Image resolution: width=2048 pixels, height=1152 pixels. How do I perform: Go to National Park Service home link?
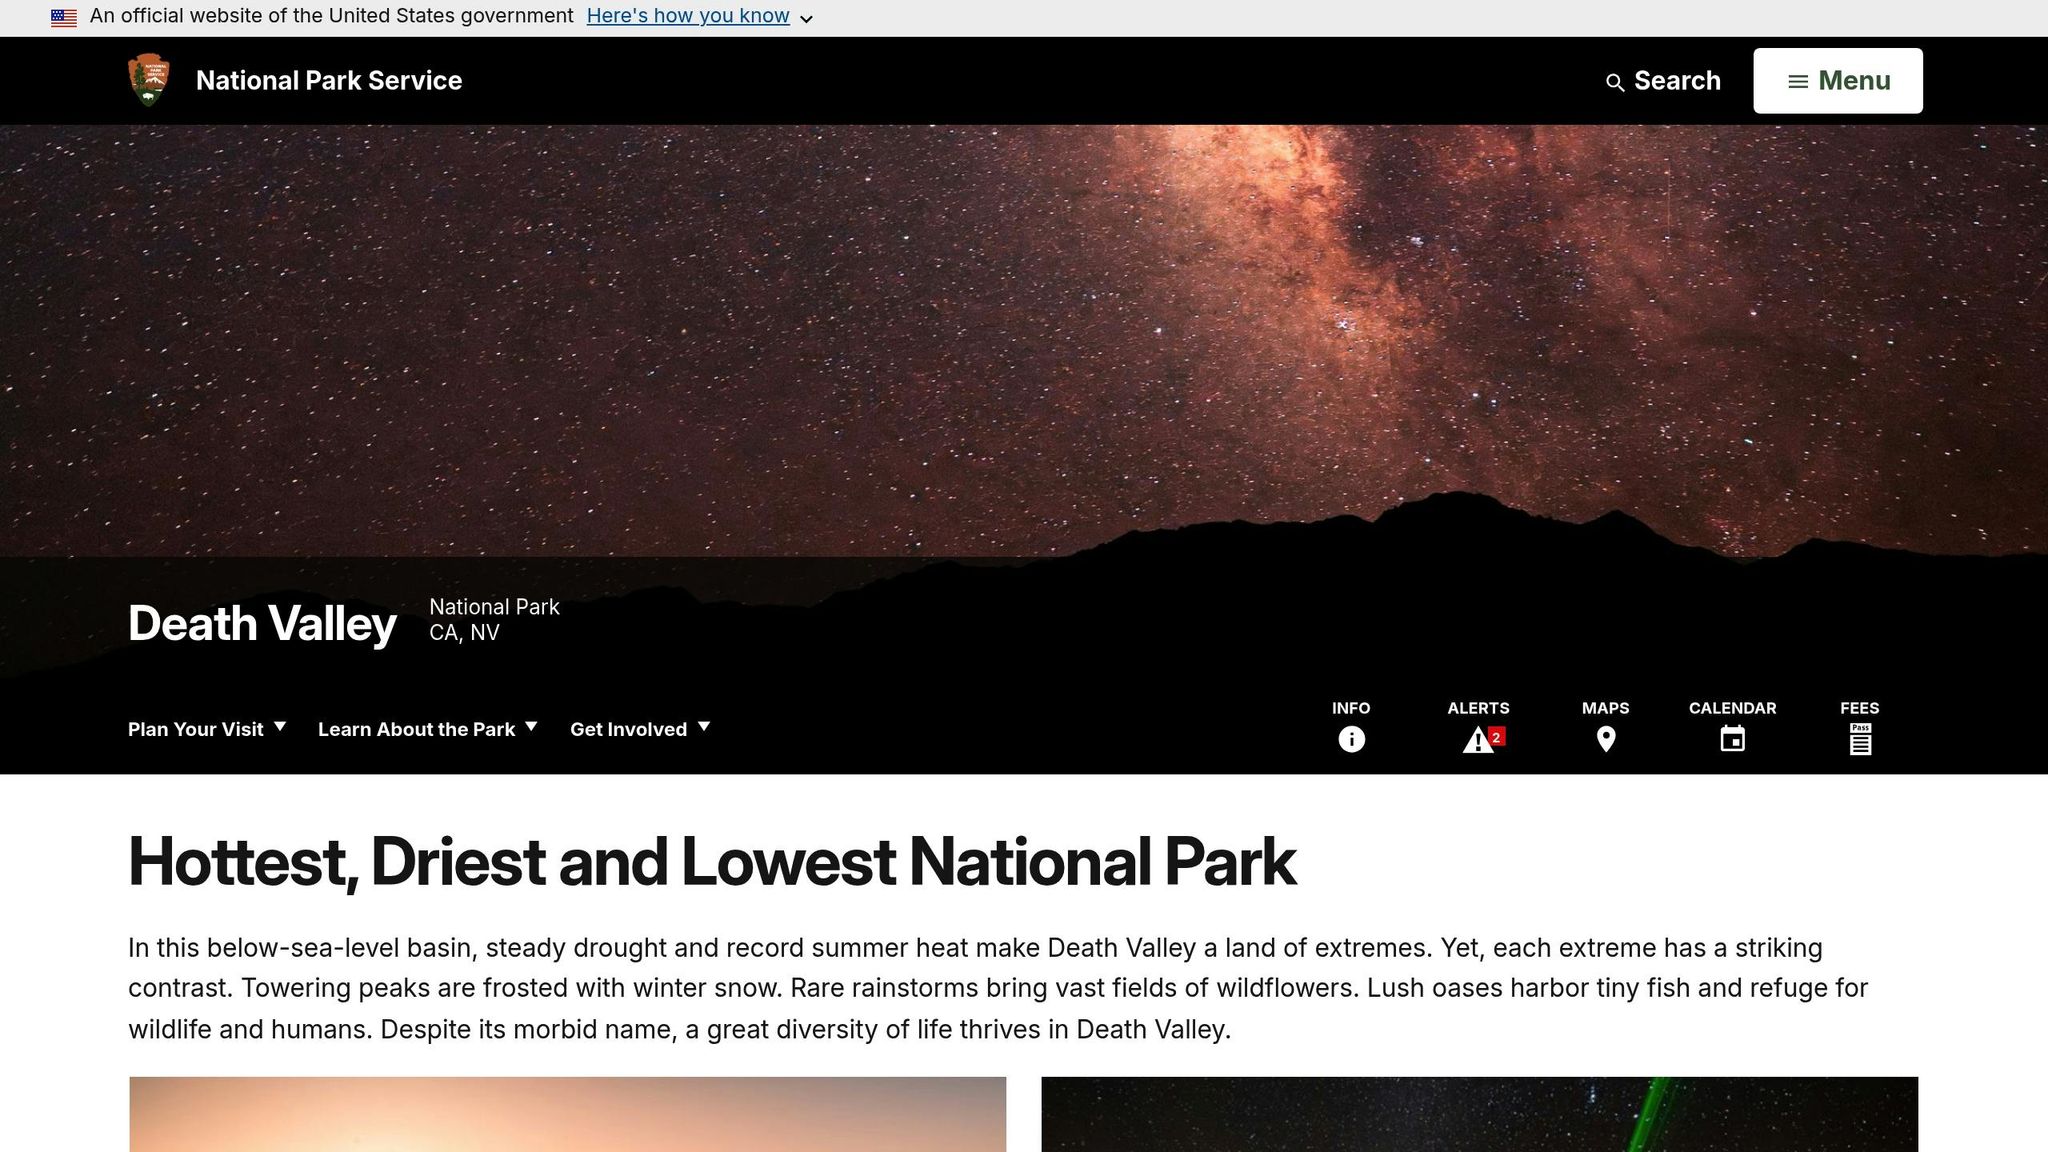tap(329, 80)
